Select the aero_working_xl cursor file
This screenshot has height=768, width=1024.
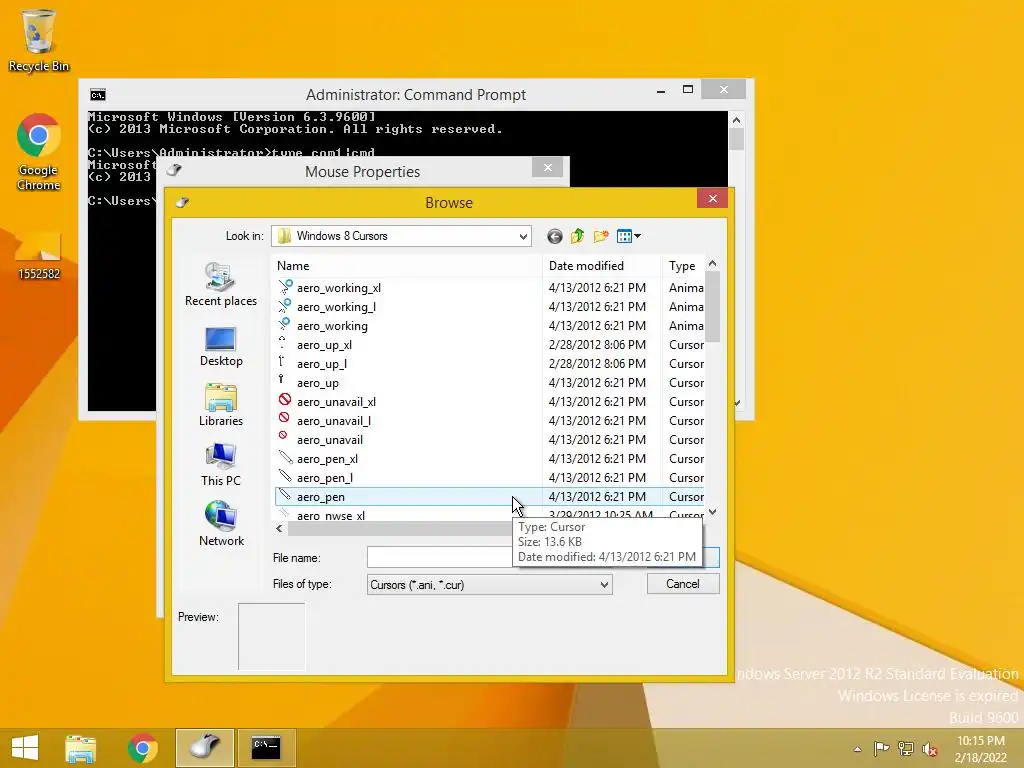click(339, 288)
